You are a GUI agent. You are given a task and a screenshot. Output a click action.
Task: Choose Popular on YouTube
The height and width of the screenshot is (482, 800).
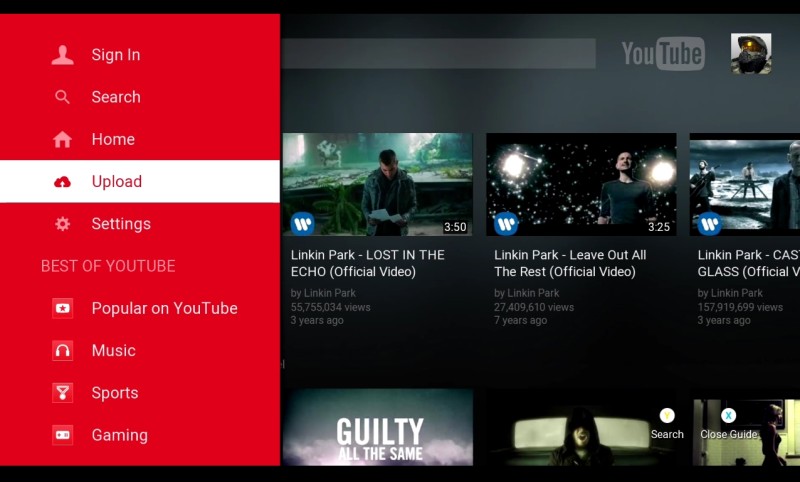(164, 308)
